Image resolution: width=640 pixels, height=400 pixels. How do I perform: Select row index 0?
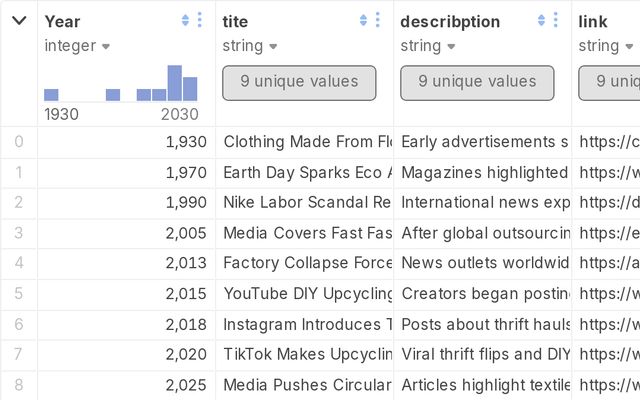pyautogui.click(x=18, y=142)
